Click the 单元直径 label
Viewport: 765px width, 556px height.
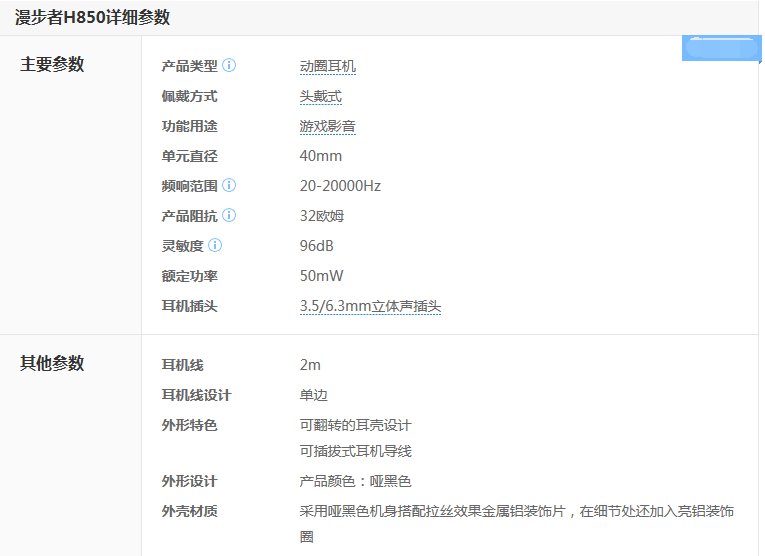(189, 156)
